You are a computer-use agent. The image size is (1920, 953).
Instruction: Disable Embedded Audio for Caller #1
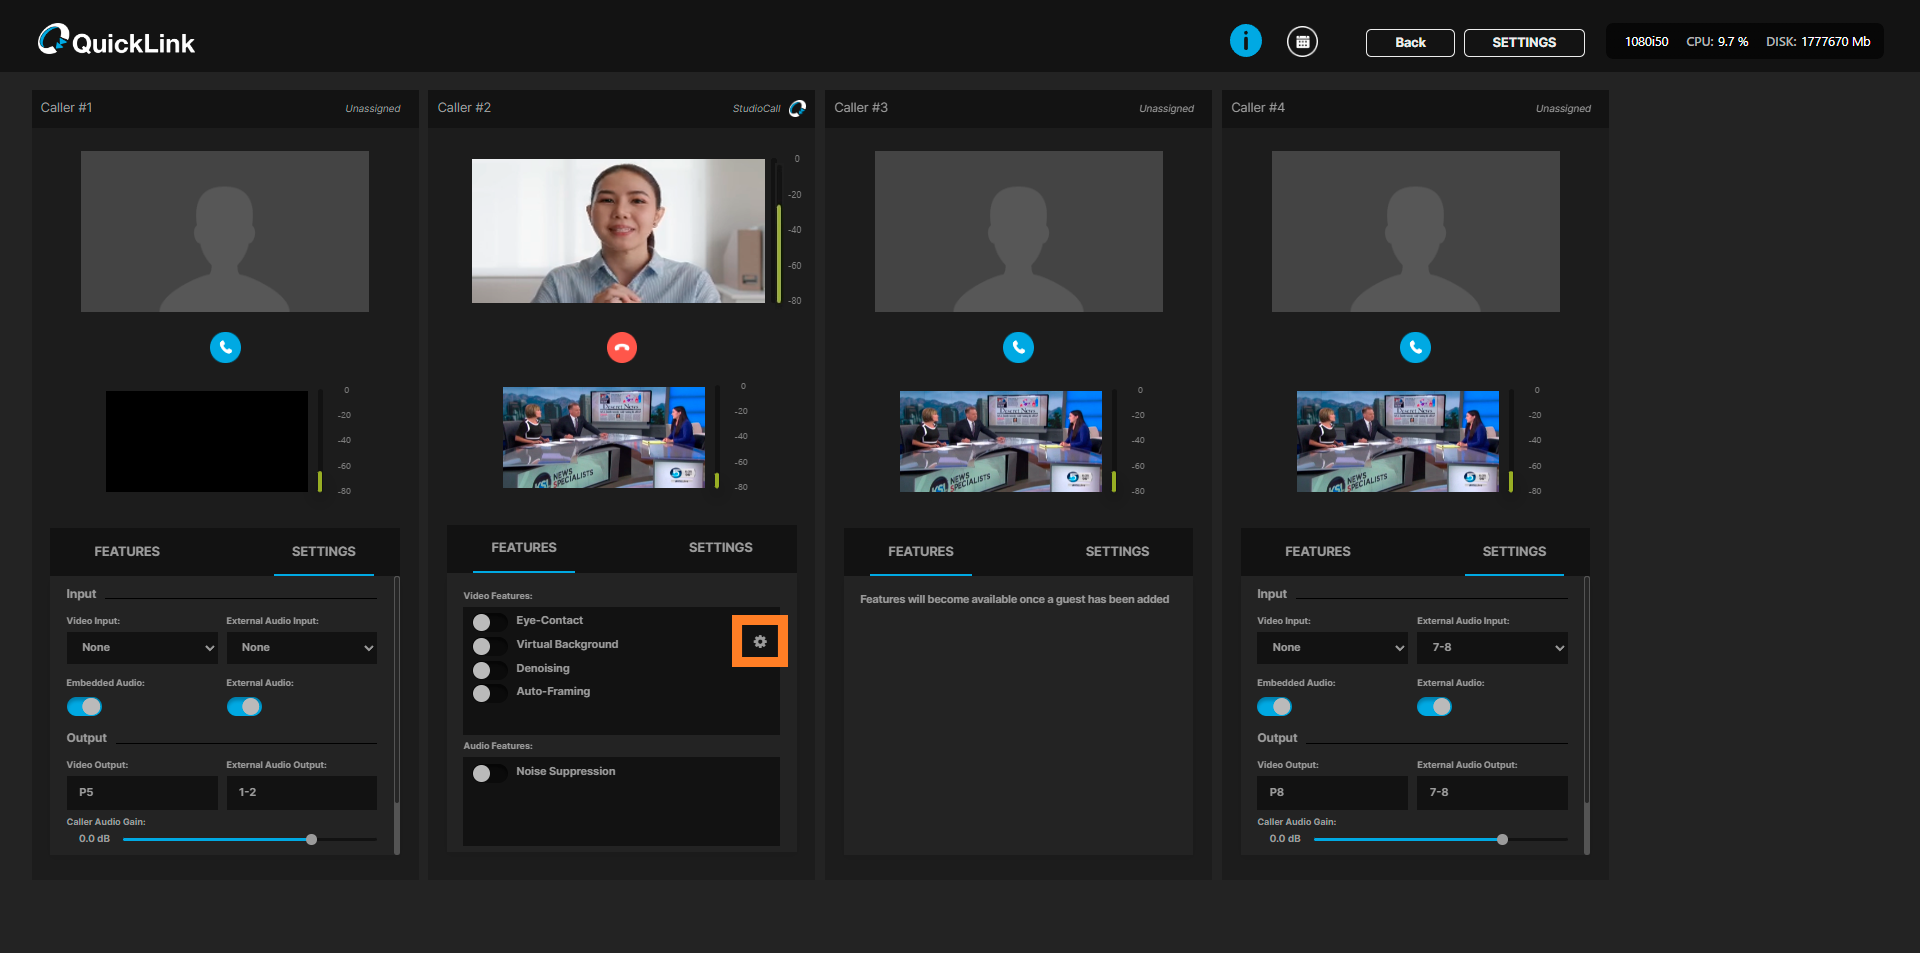tap(85, 707)
